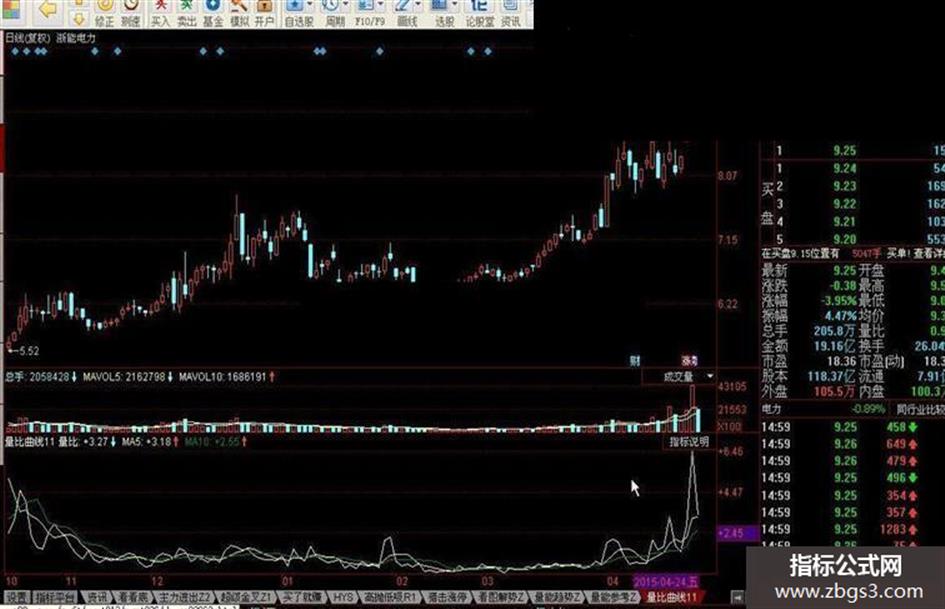Open the 模拟 simulation trading icon
945x609 pixels.
tap(239, 13)
